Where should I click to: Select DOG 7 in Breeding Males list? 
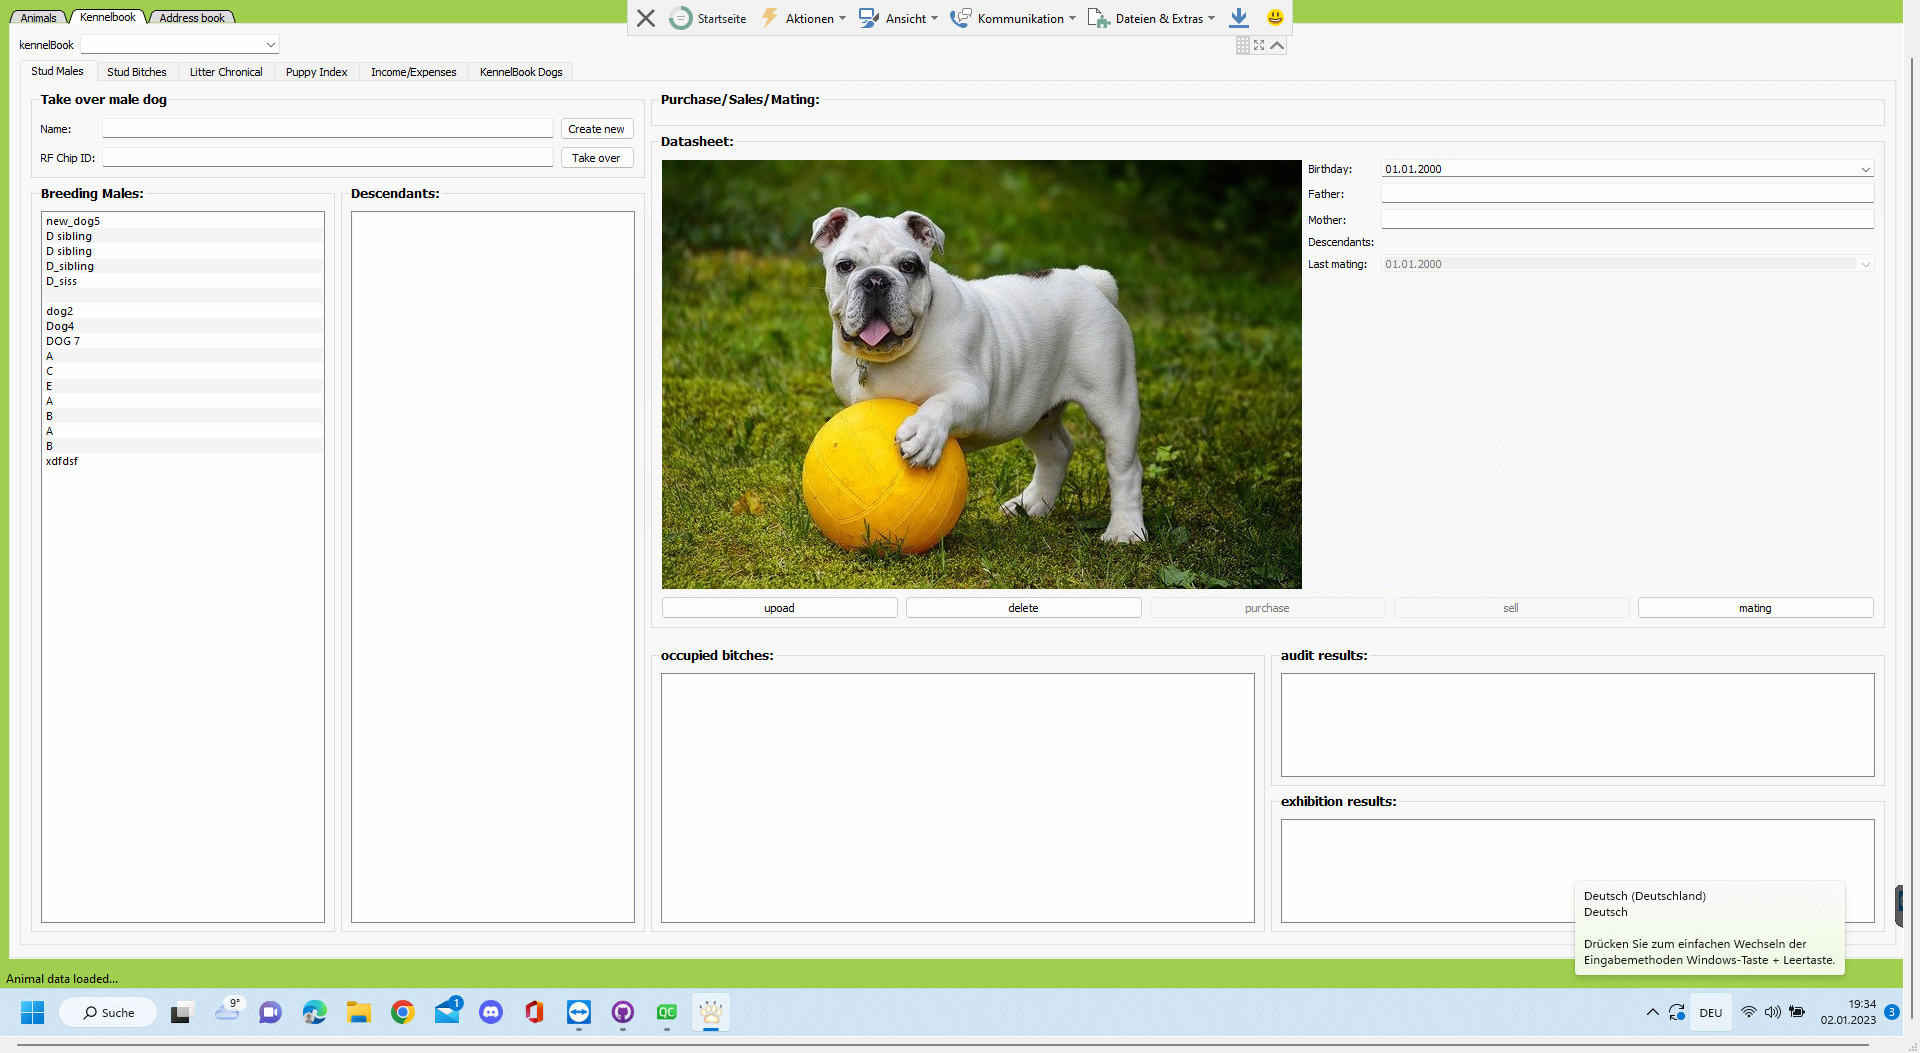tap(183, 341)
